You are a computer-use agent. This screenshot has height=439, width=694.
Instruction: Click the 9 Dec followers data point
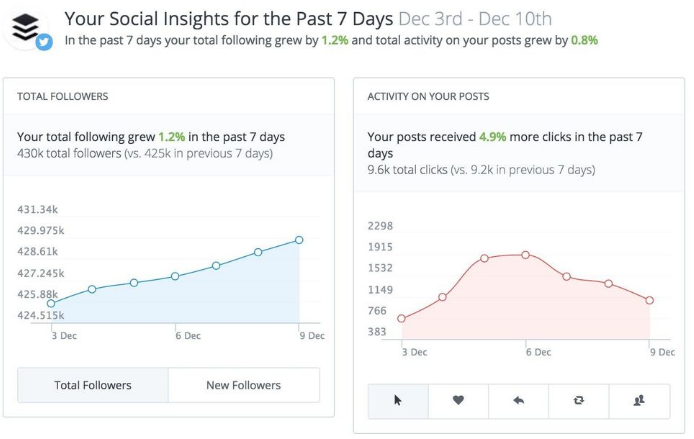tap(299, 240)
